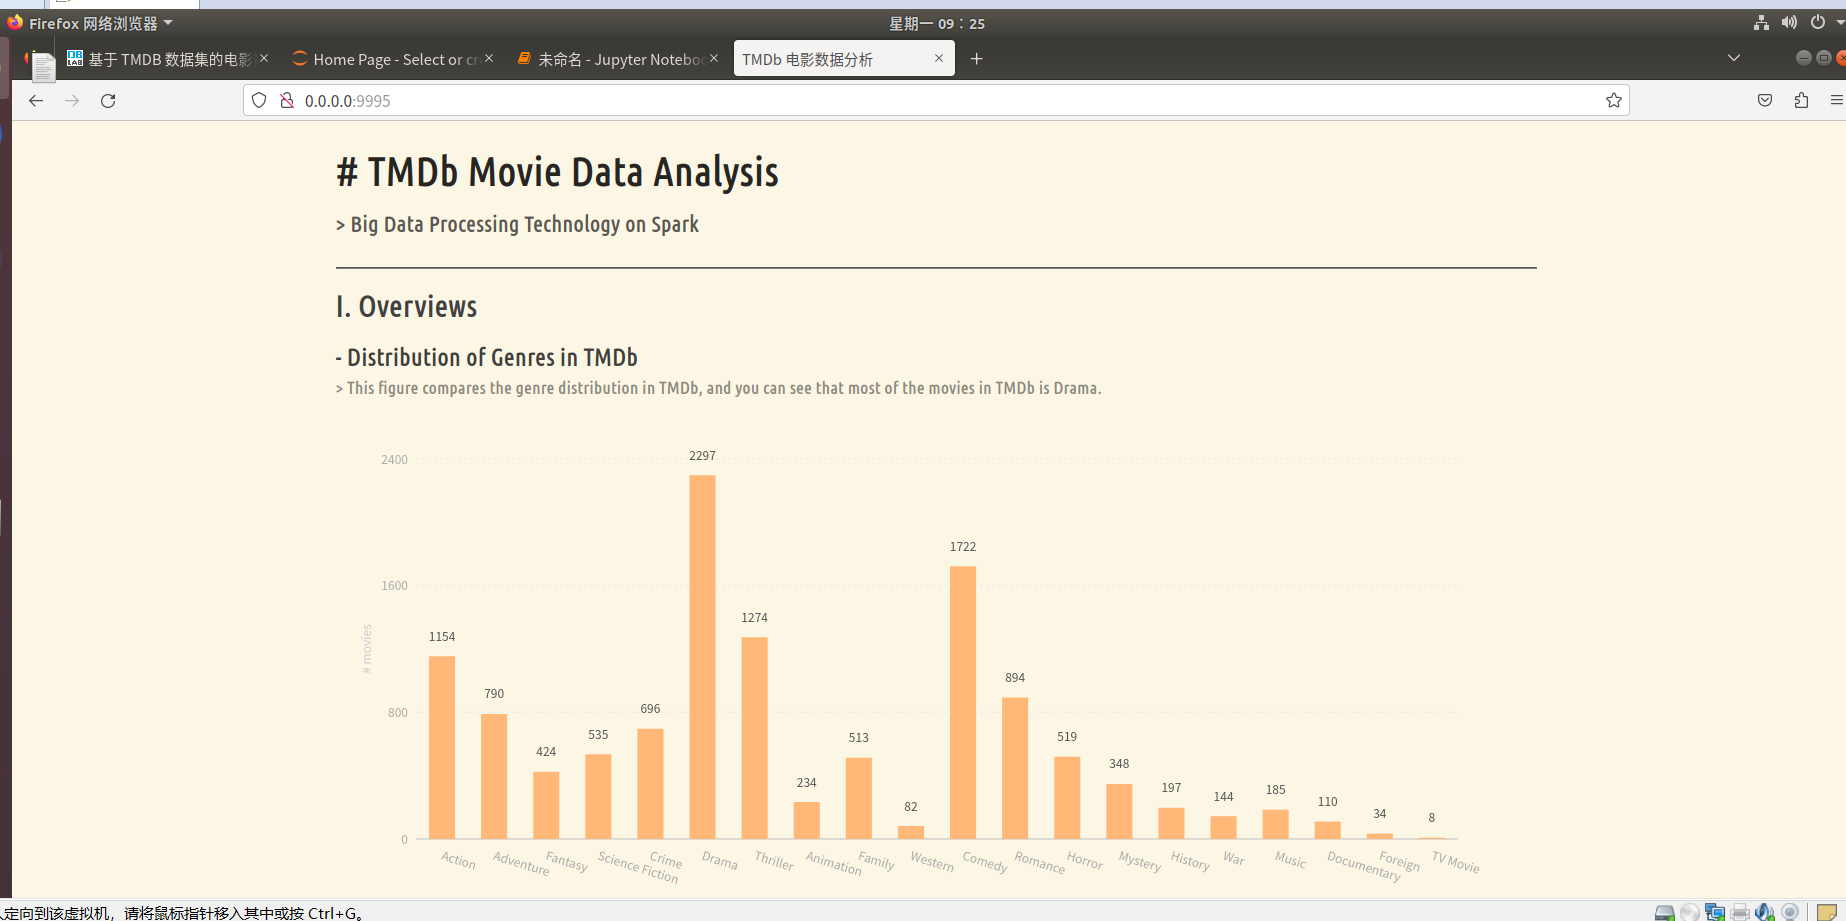Close the Home Page tab
1846x921 pixels.
[489, 58]
